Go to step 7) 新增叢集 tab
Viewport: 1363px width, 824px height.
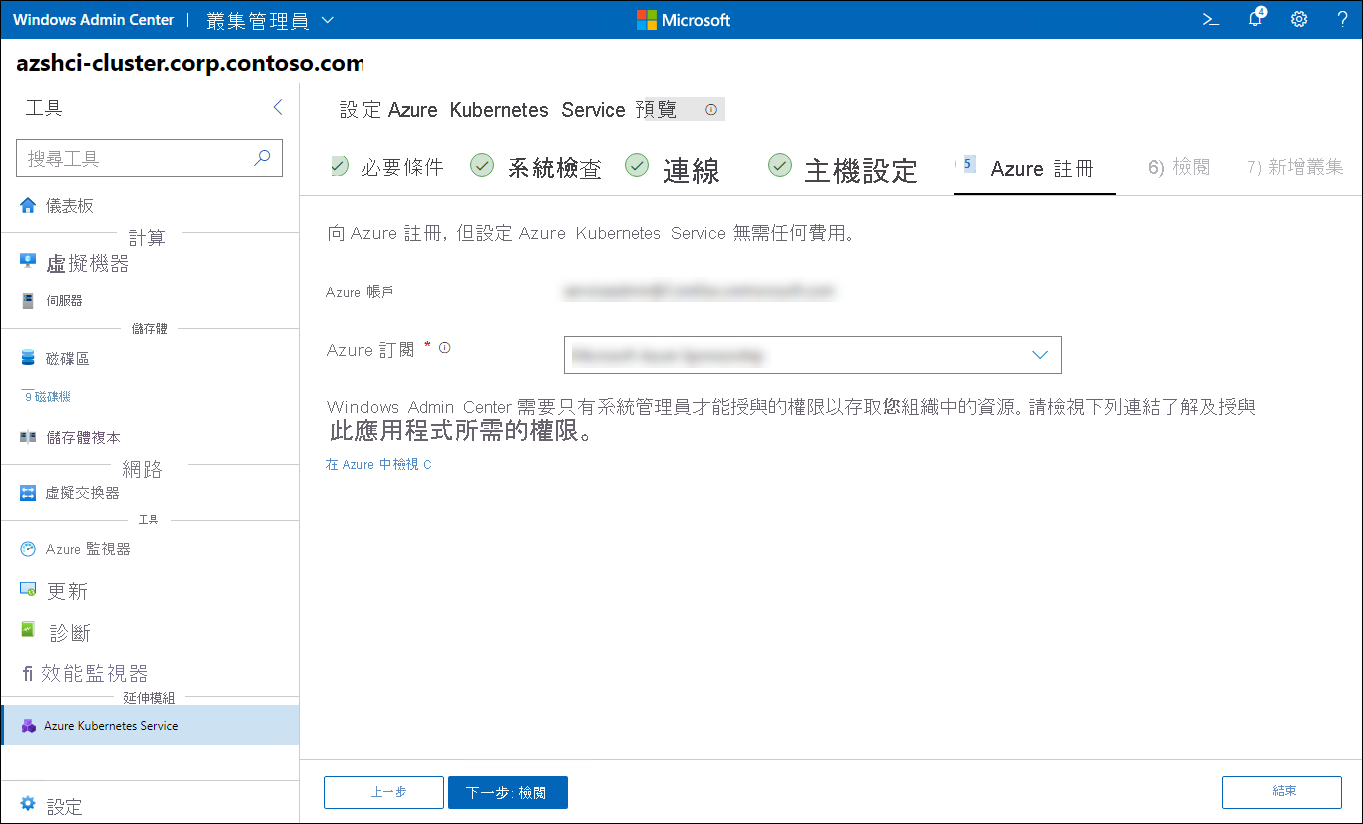(x=1295, y=167)
